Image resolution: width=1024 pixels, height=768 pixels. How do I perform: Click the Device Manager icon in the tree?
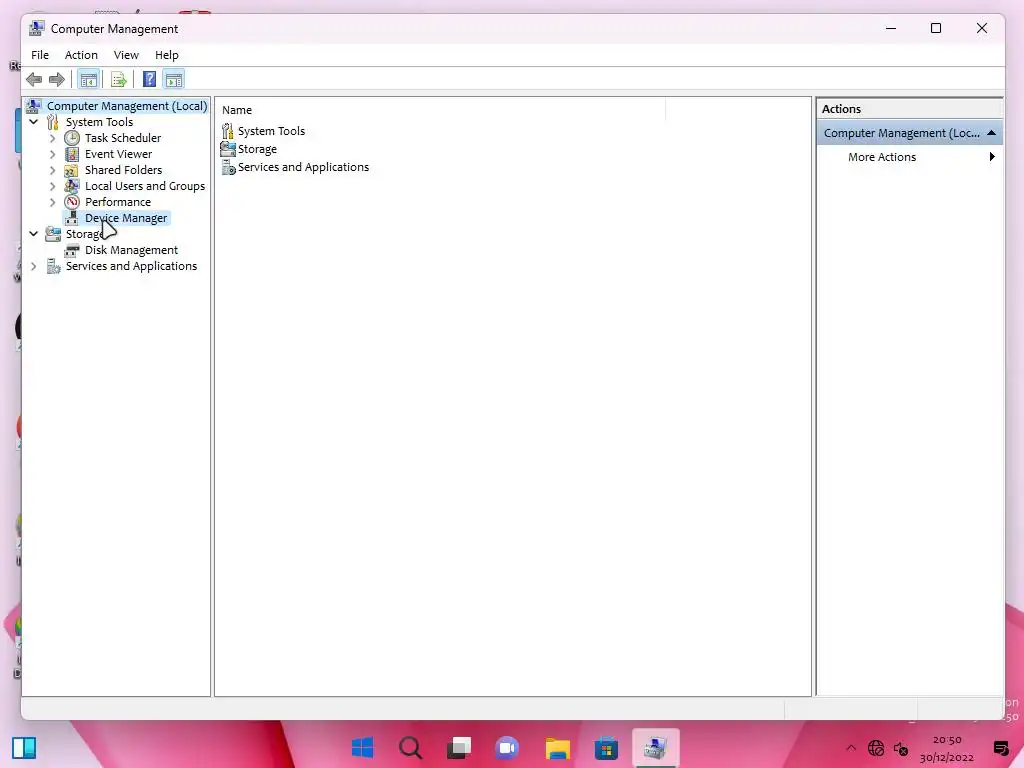[72, 218]
